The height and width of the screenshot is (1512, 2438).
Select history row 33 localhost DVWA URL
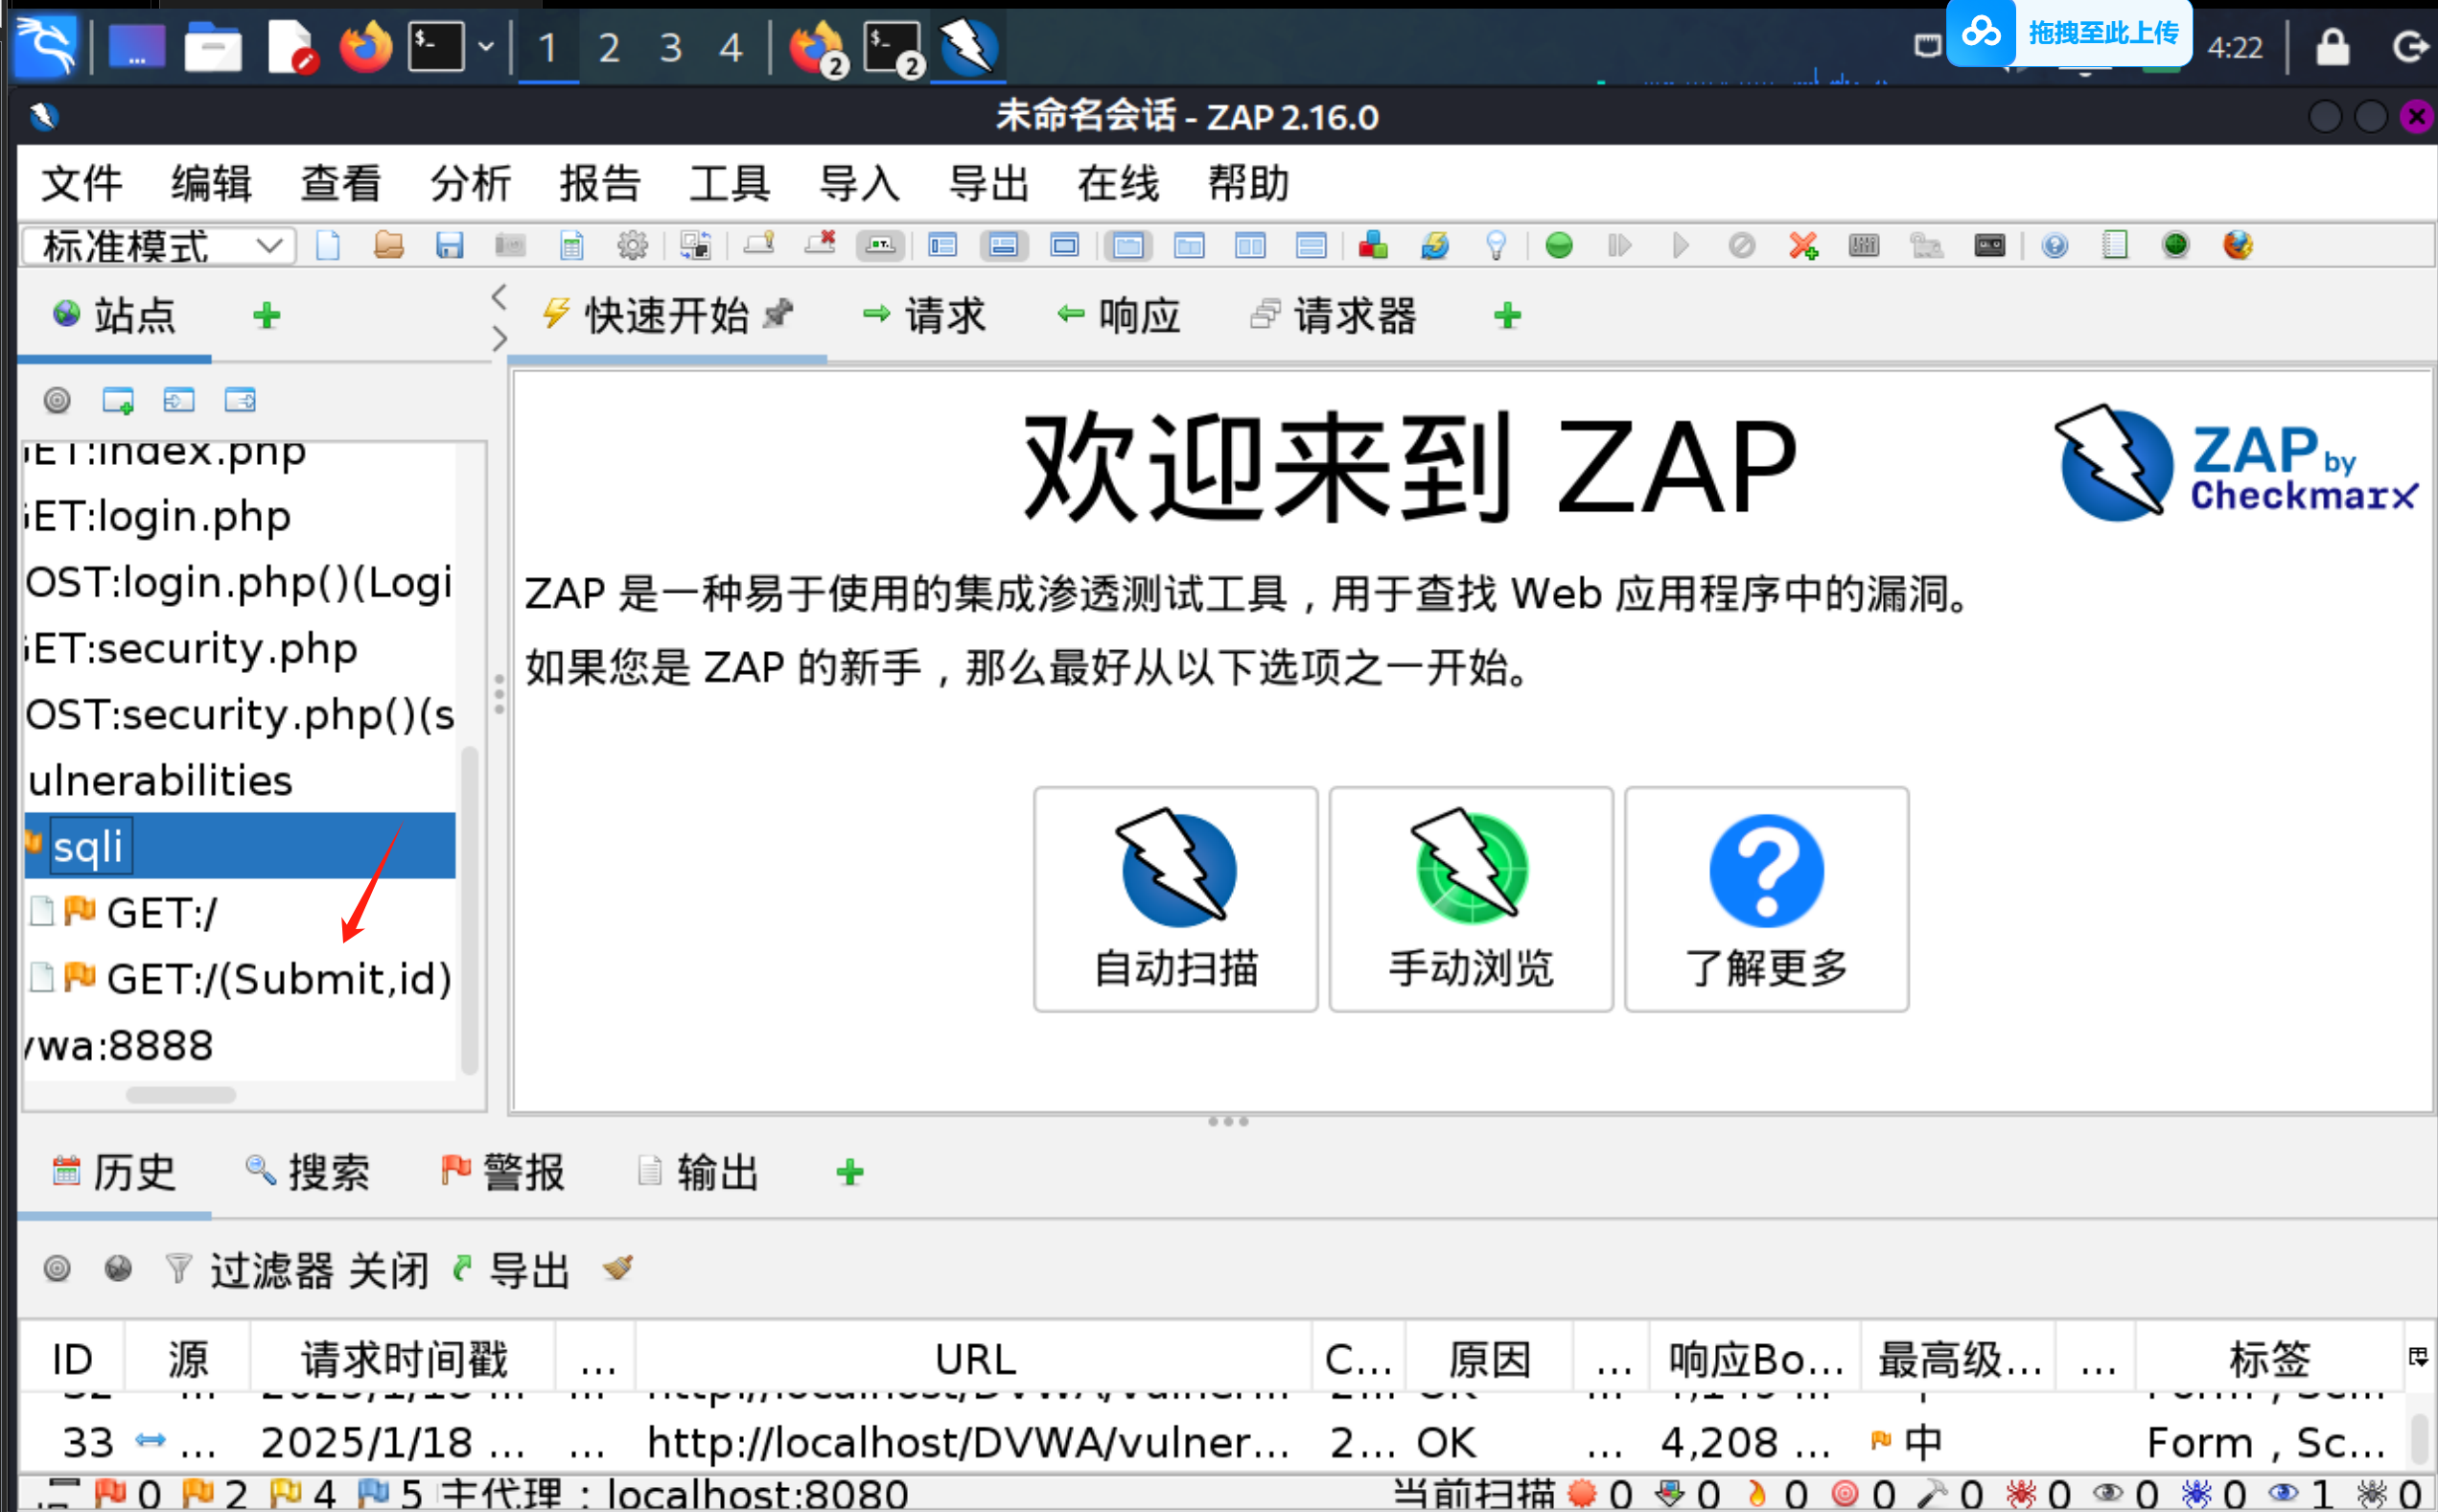[x=966, y=1442]
